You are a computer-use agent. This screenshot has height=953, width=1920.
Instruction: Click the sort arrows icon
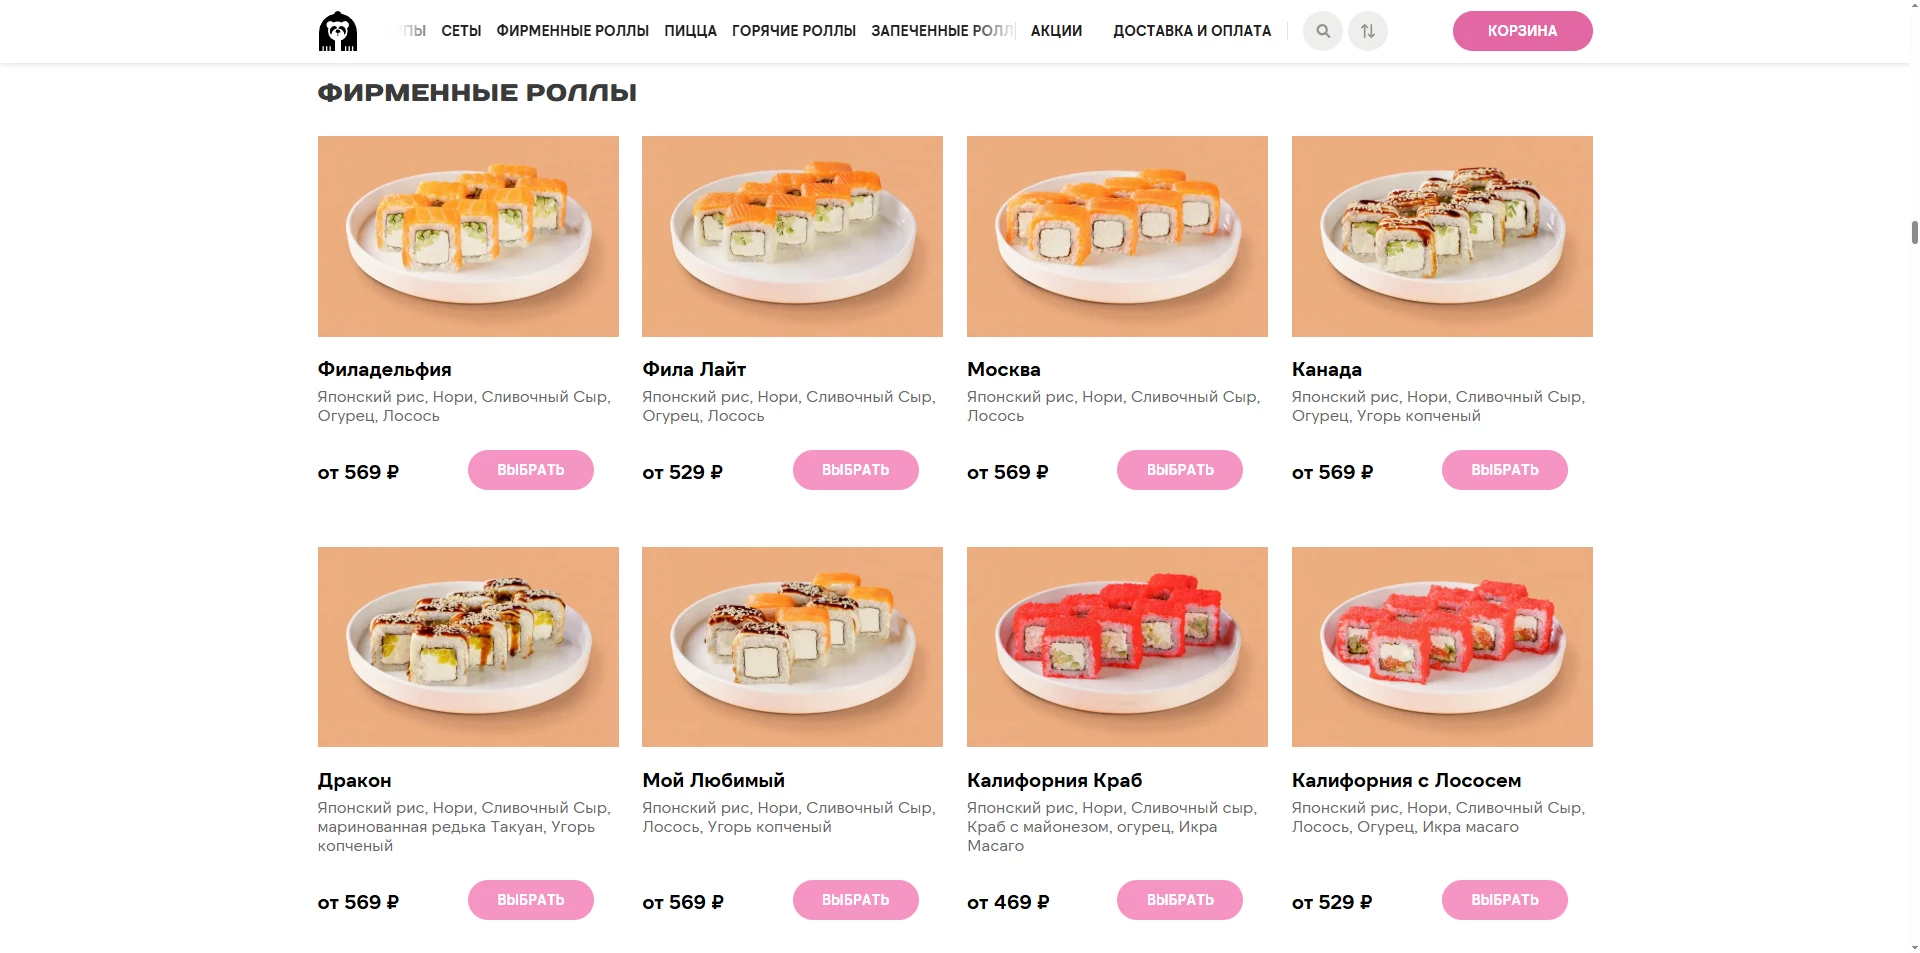coord(1367,31)
